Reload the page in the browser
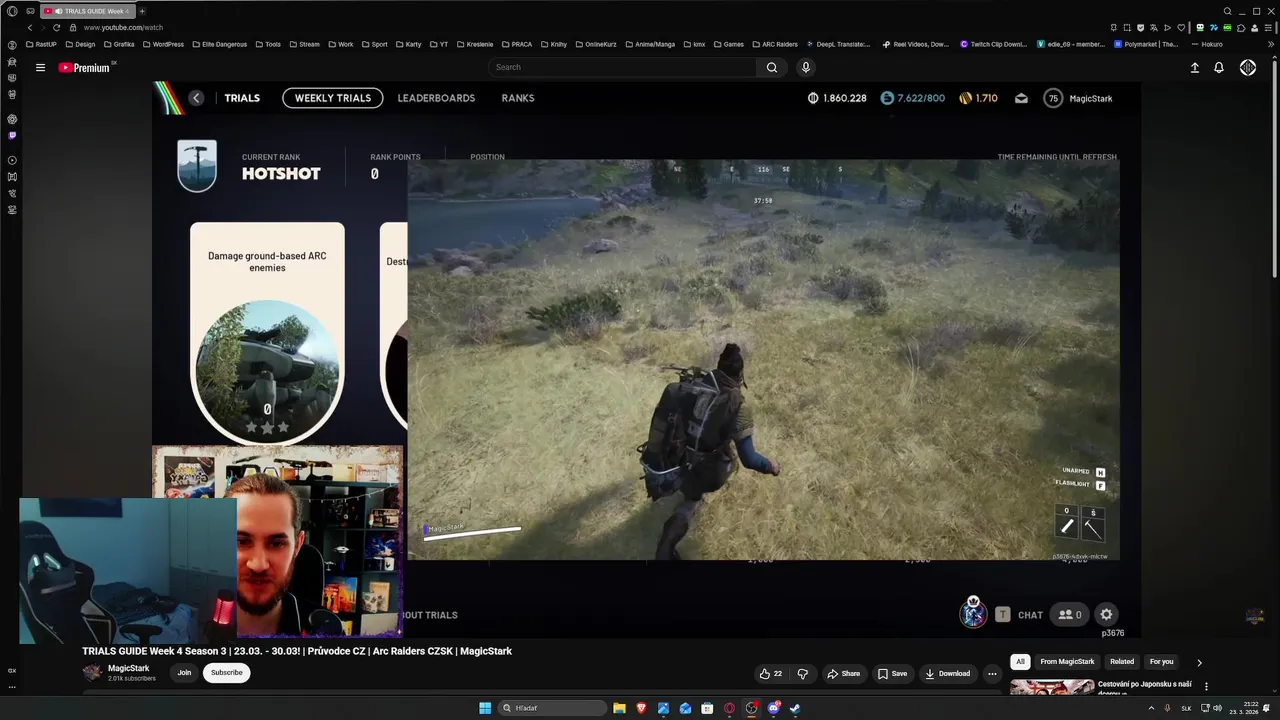 [x=56, y=27]
